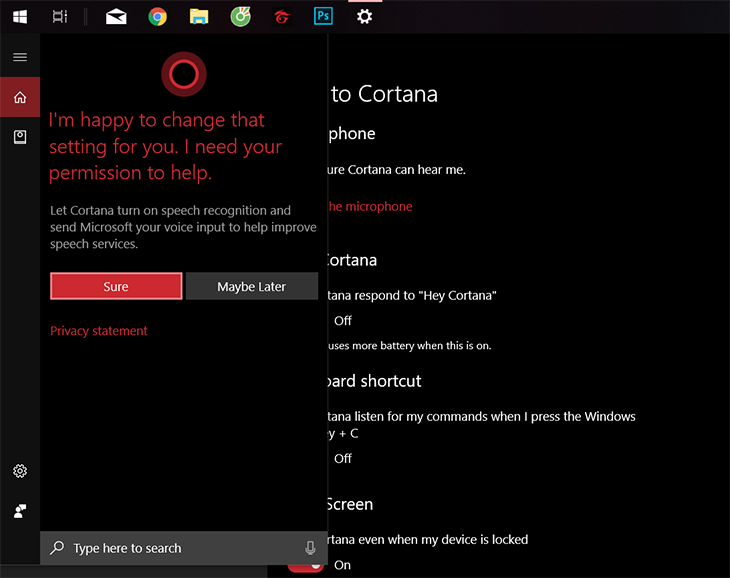Click the Off label under keyboard shortcut

pyautogui.click(x=343, y=458)
